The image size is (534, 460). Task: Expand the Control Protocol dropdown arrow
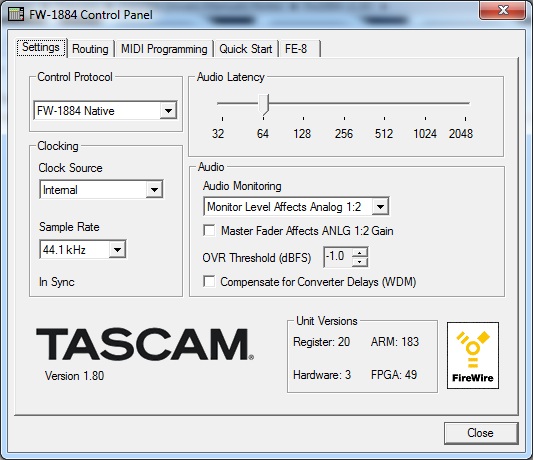[168, 111]
